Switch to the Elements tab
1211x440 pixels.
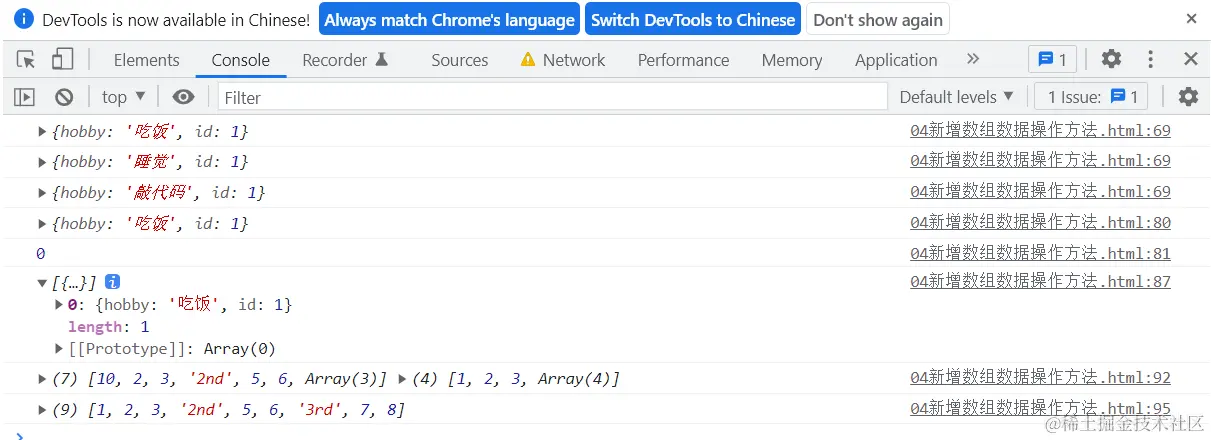(x=146, y=60)
